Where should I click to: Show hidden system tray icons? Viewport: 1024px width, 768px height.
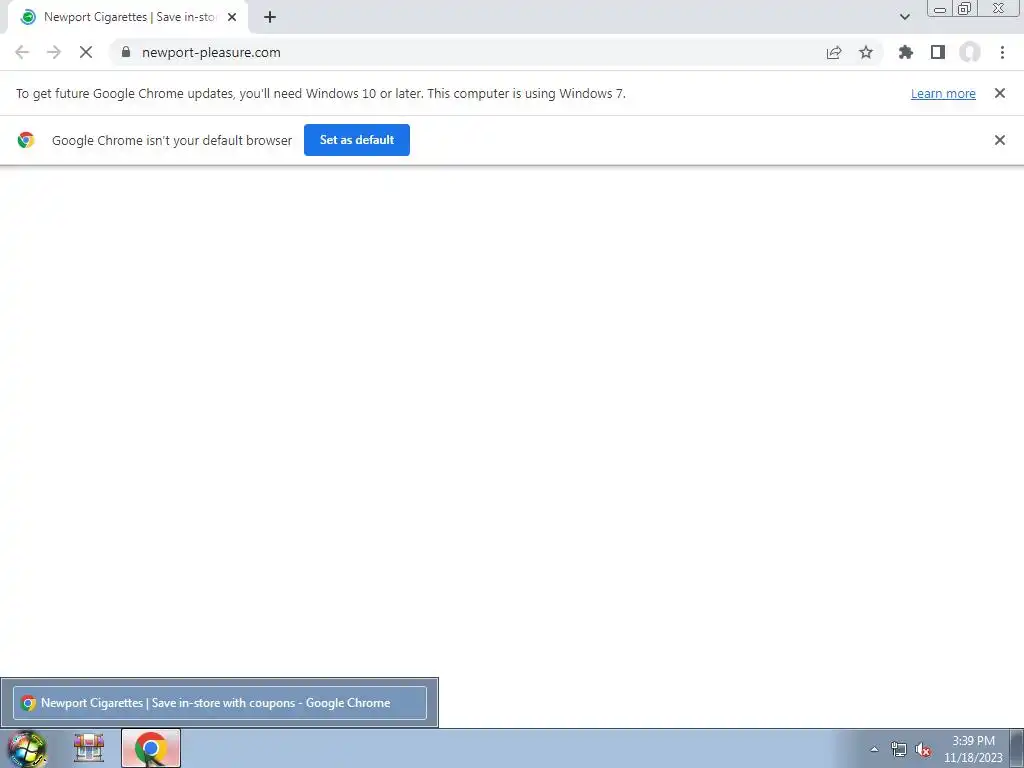click(874, 749)
